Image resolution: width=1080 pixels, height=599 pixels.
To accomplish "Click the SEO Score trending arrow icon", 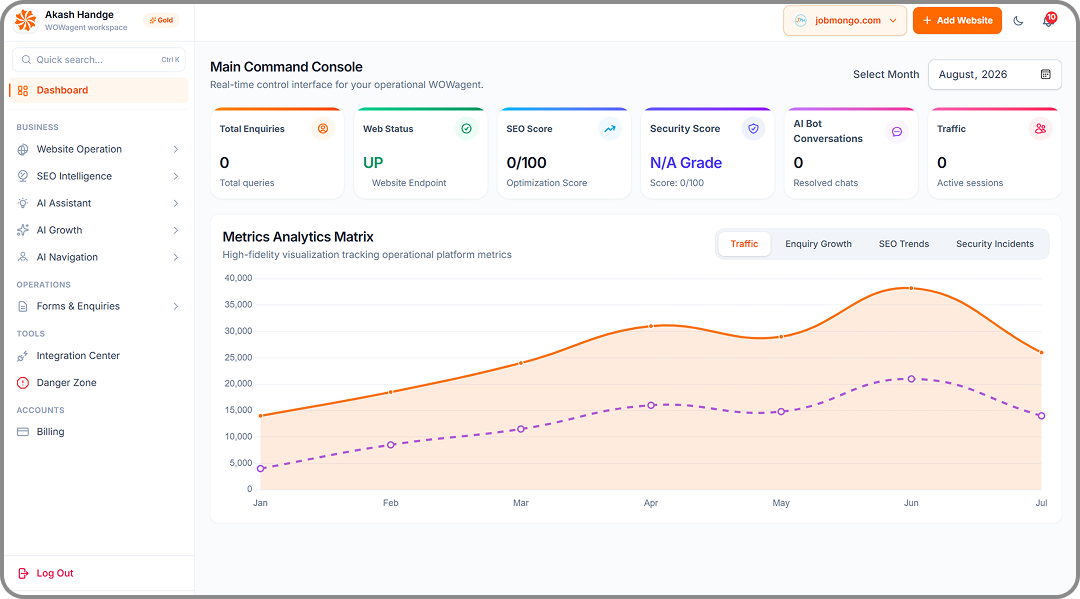I will 610,129.
